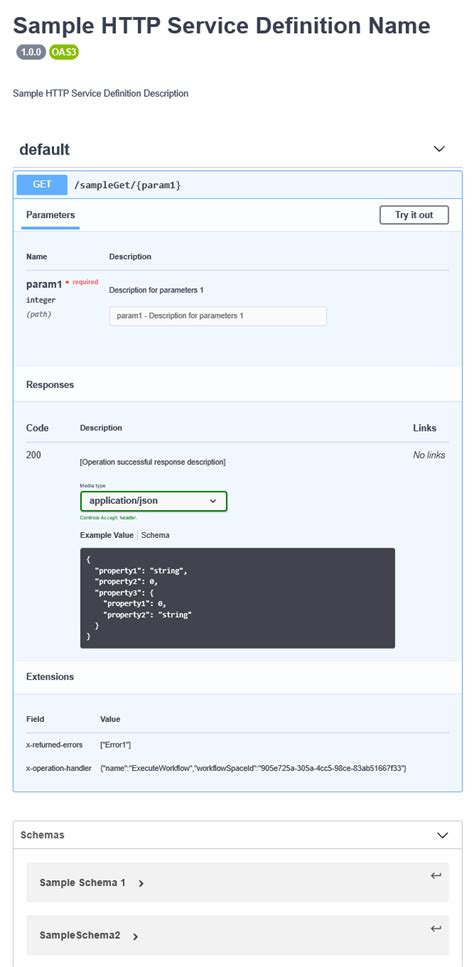Click the Extensions section header
The width and height of the screenshot is (474, 967).
[x=50, y=677]
